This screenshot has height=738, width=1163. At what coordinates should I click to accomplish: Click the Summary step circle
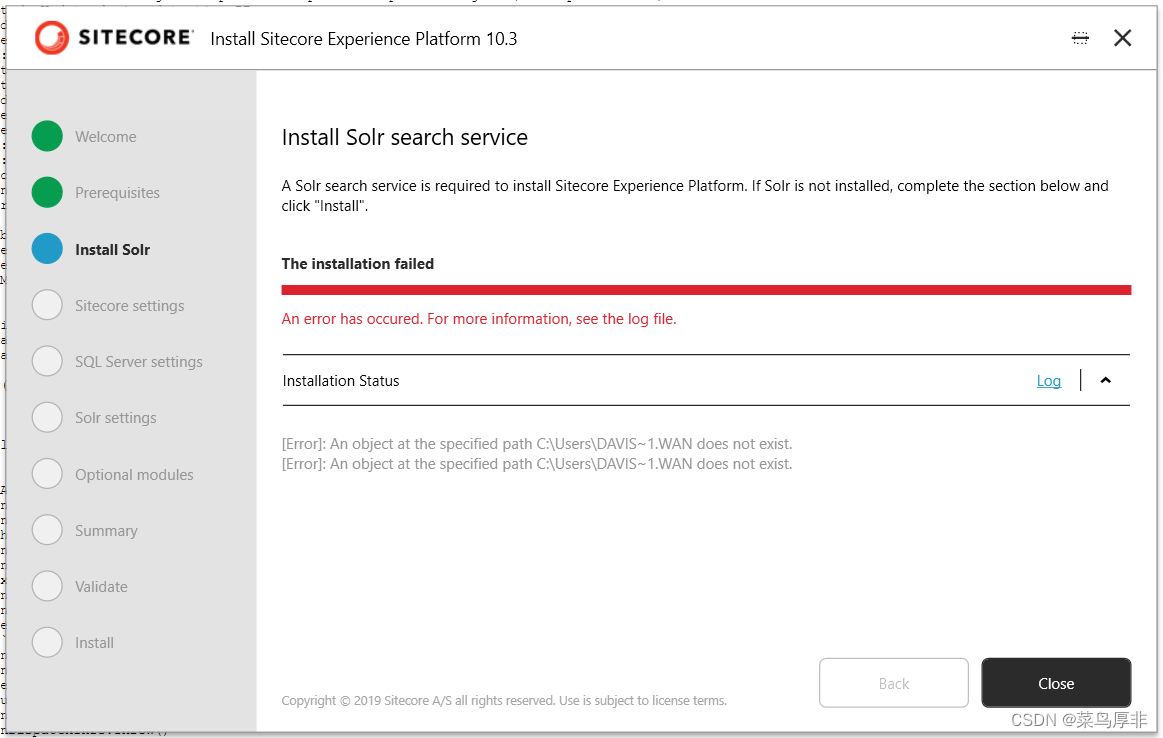click(x=47, y=530)
